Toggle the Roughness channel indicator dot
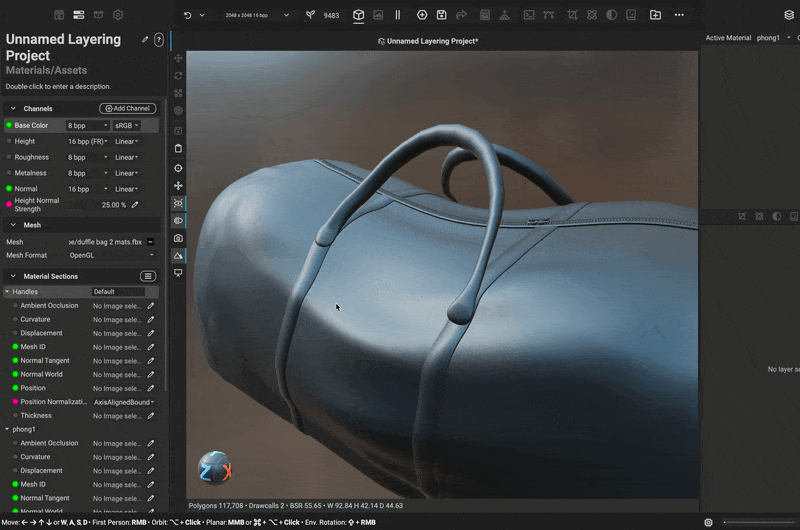This screenshot has height=530, width=800. 9,157
